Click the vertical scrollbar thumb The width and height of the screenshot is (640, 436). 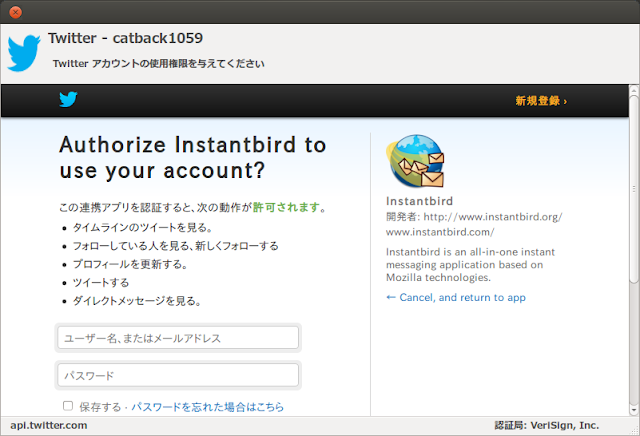click(633, 189)
